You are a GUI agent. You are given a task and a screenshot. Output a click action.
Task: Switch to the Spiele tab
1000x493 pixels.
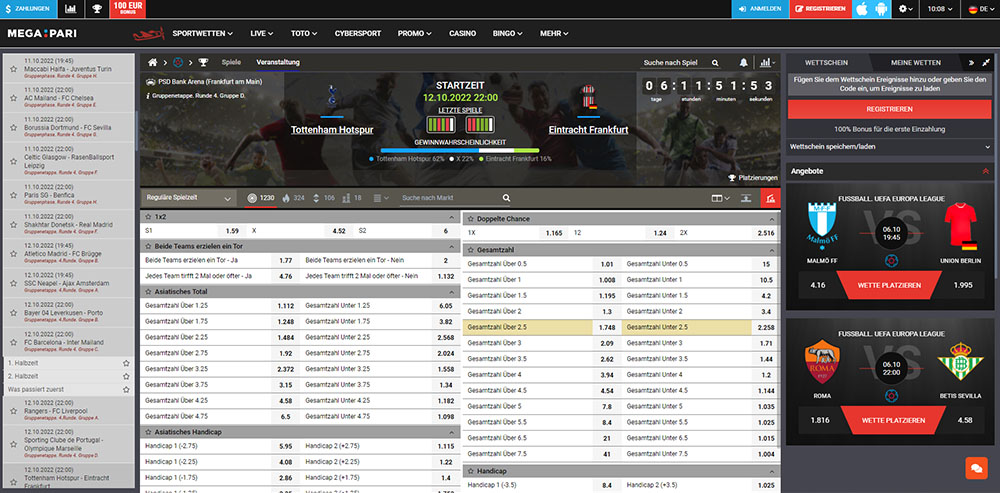coord(231,63)
